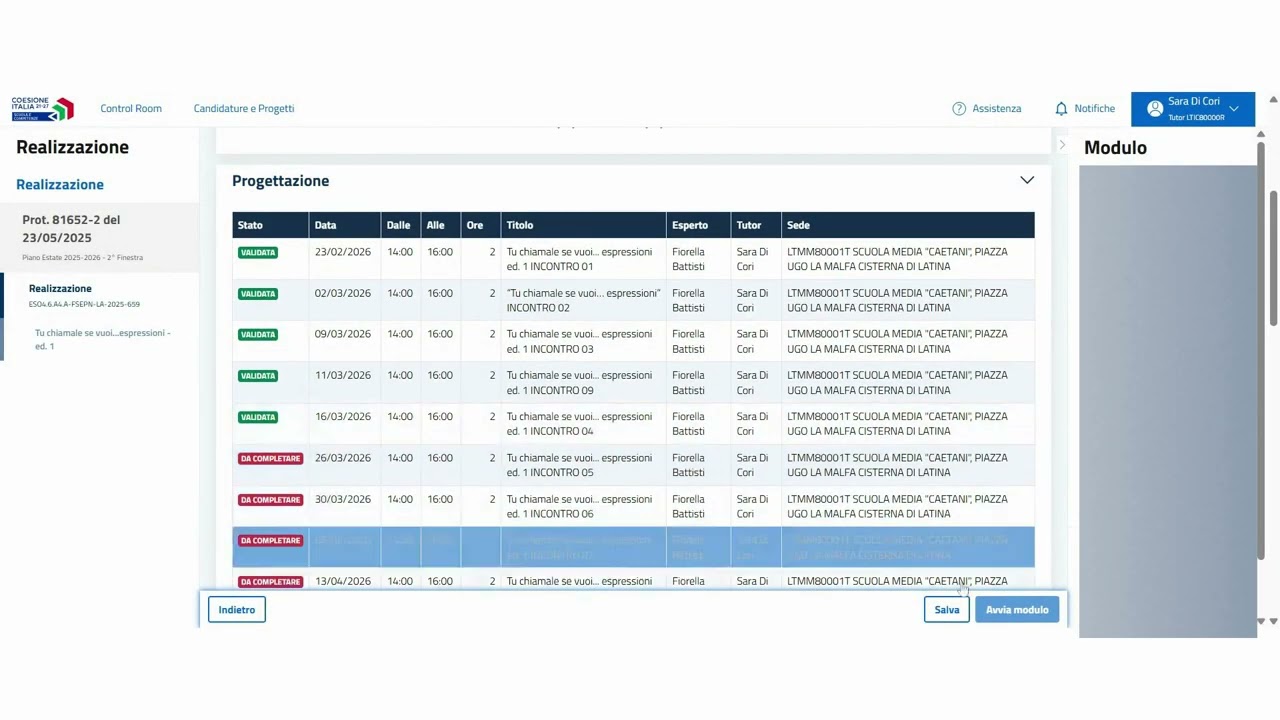
Task: Open the sidebar module 'Tu chiamale se vuoi...espressioni - ed. 1'
Action: click(103, 339)
